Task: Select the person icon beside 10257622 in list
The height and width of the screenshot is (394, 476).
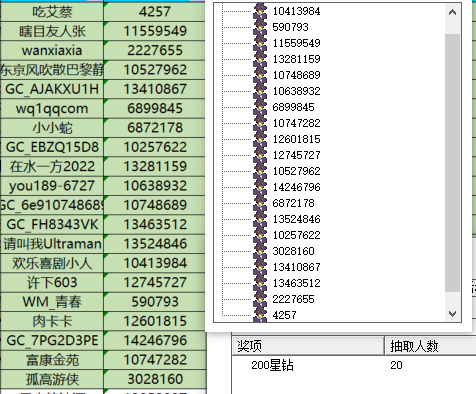Action: pyautogui.click(x=260, y=235)
